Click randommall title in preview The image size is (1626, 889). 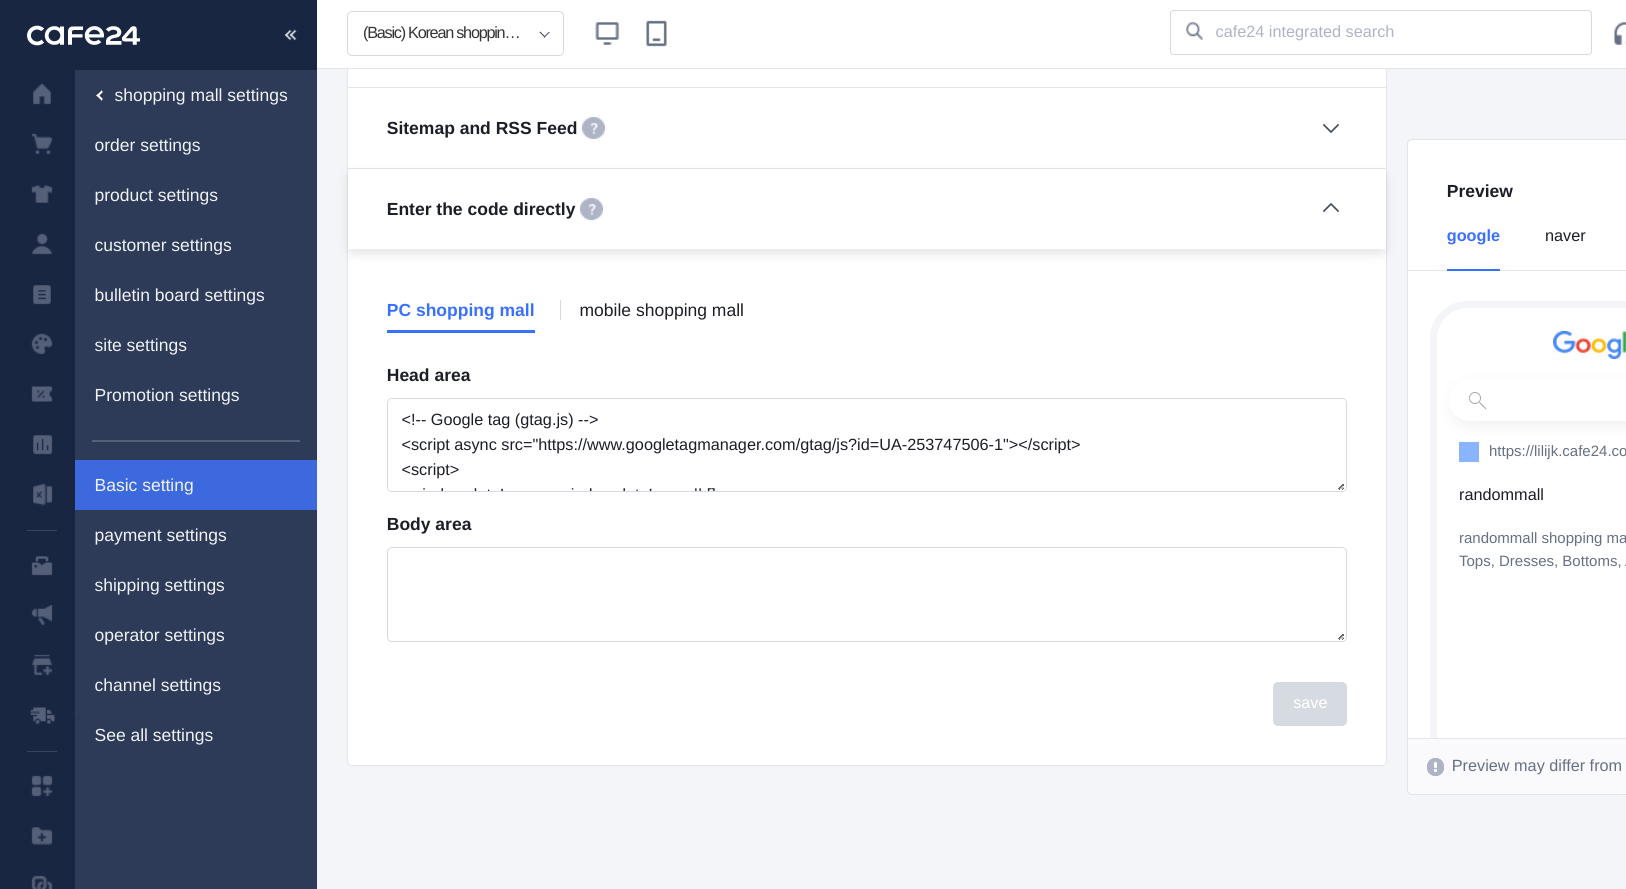coord(1501,495)
